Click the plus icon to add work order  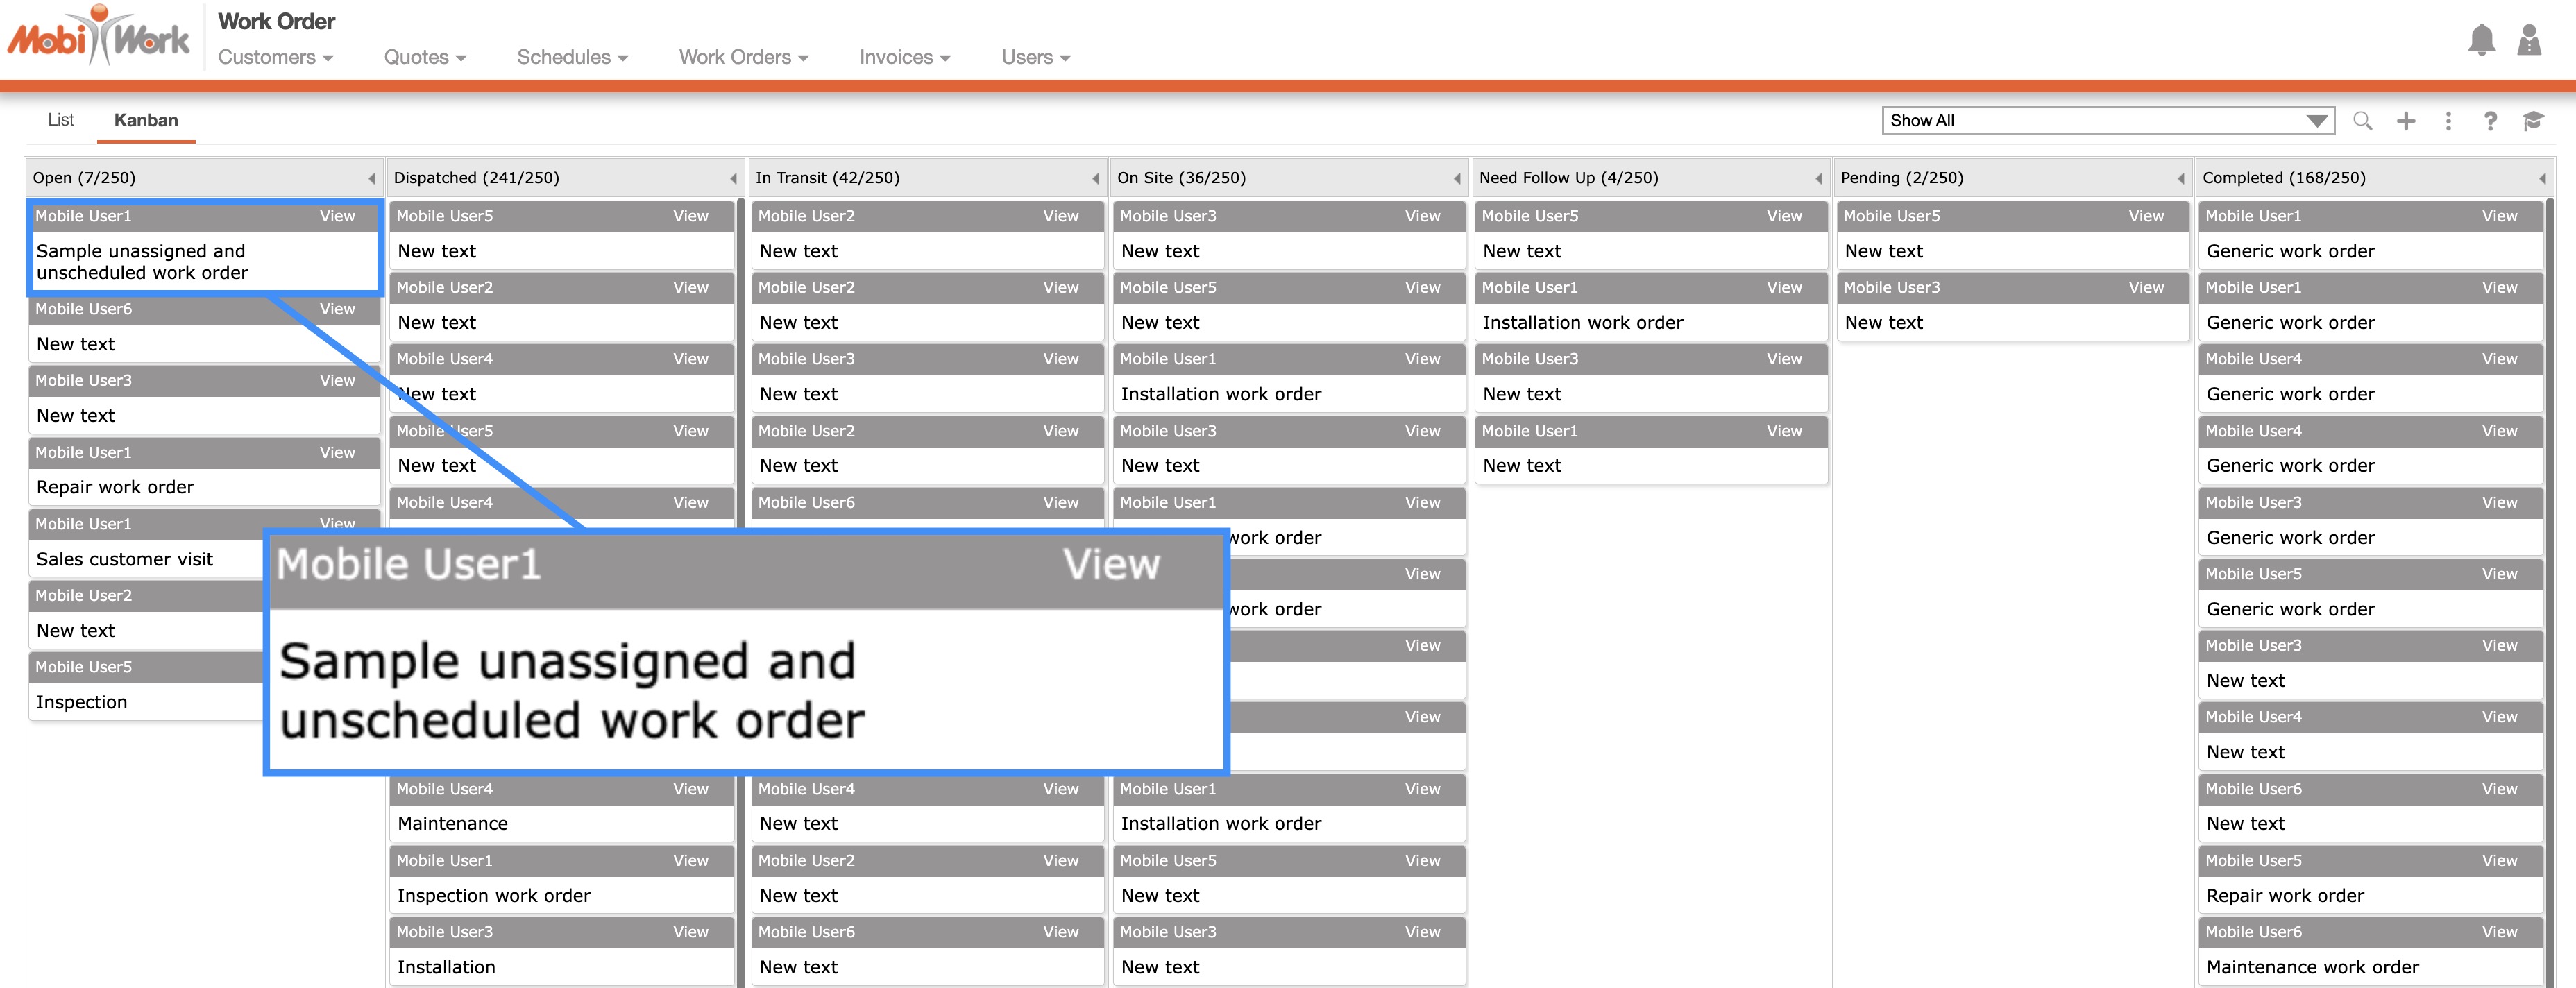[x=2406, y=121]
